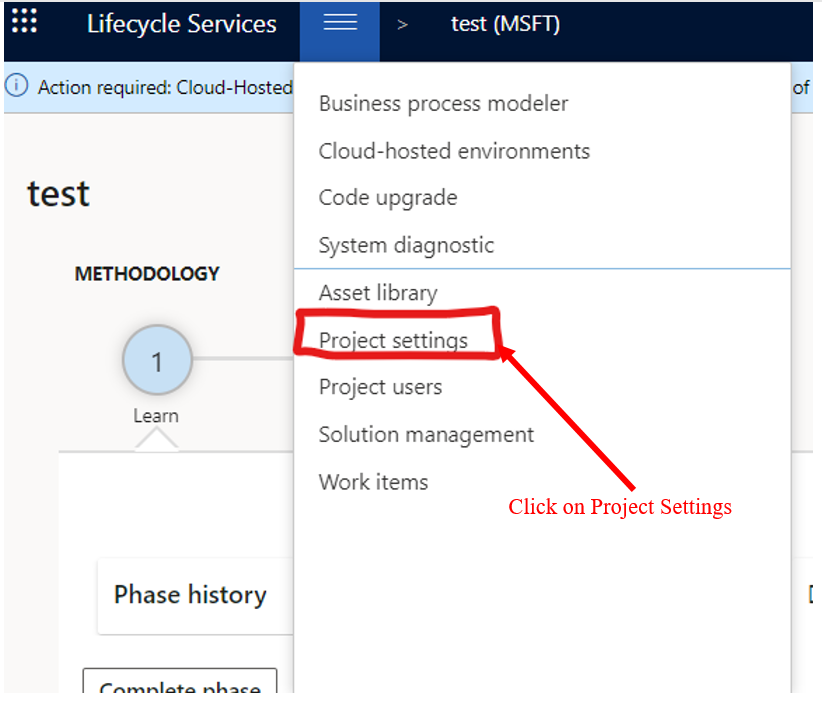Image resolution: width=822 pixels, height=709 pixels.
Task: Open Business process modeler
Action: click(x=443, y=103)
